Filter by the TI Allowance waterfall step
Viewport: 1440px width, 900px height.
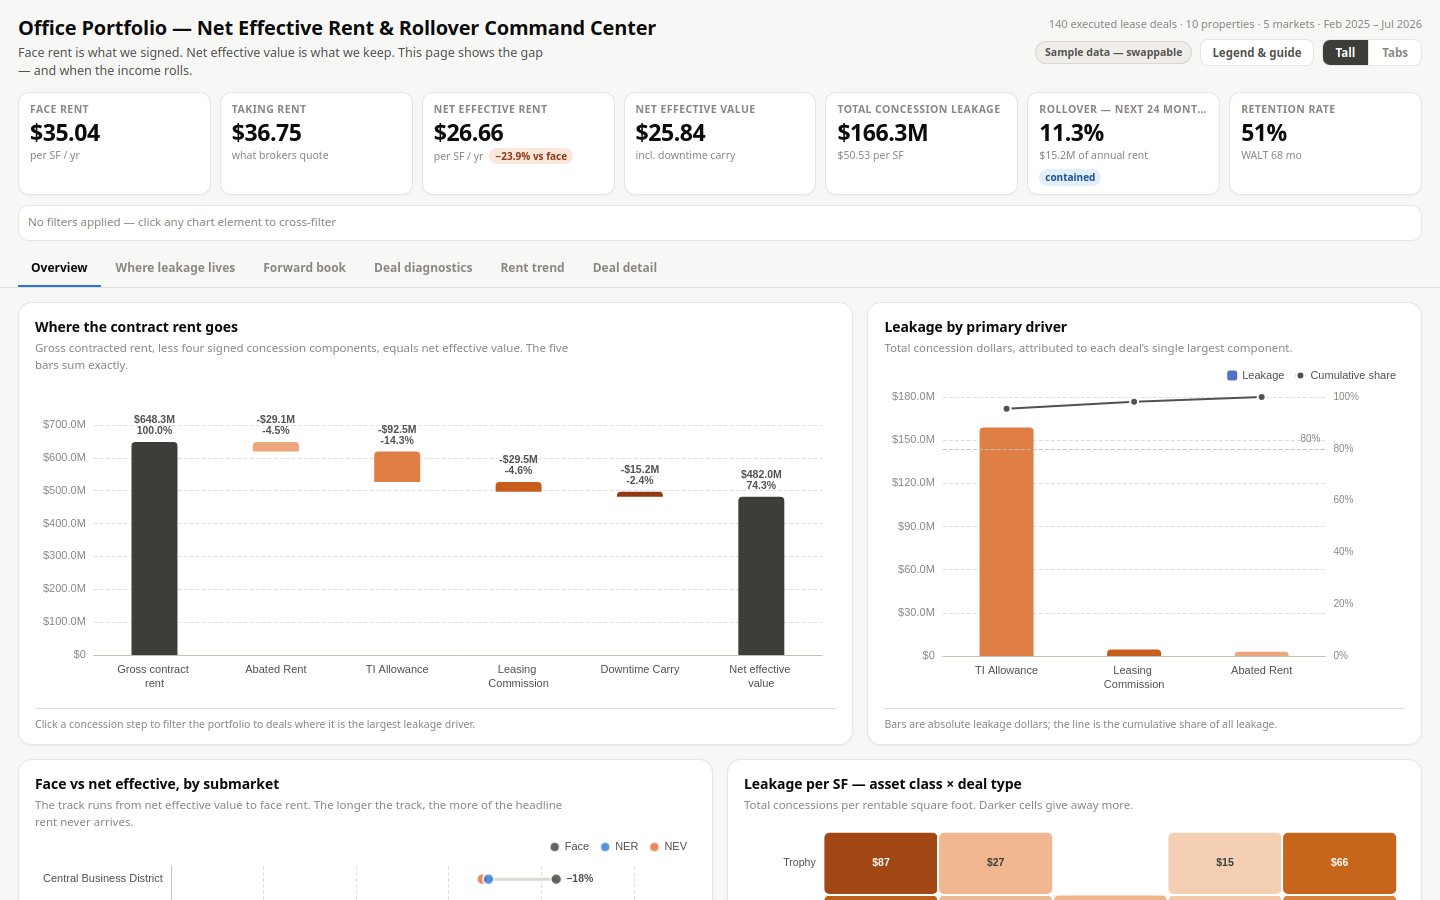coord(397,467)
